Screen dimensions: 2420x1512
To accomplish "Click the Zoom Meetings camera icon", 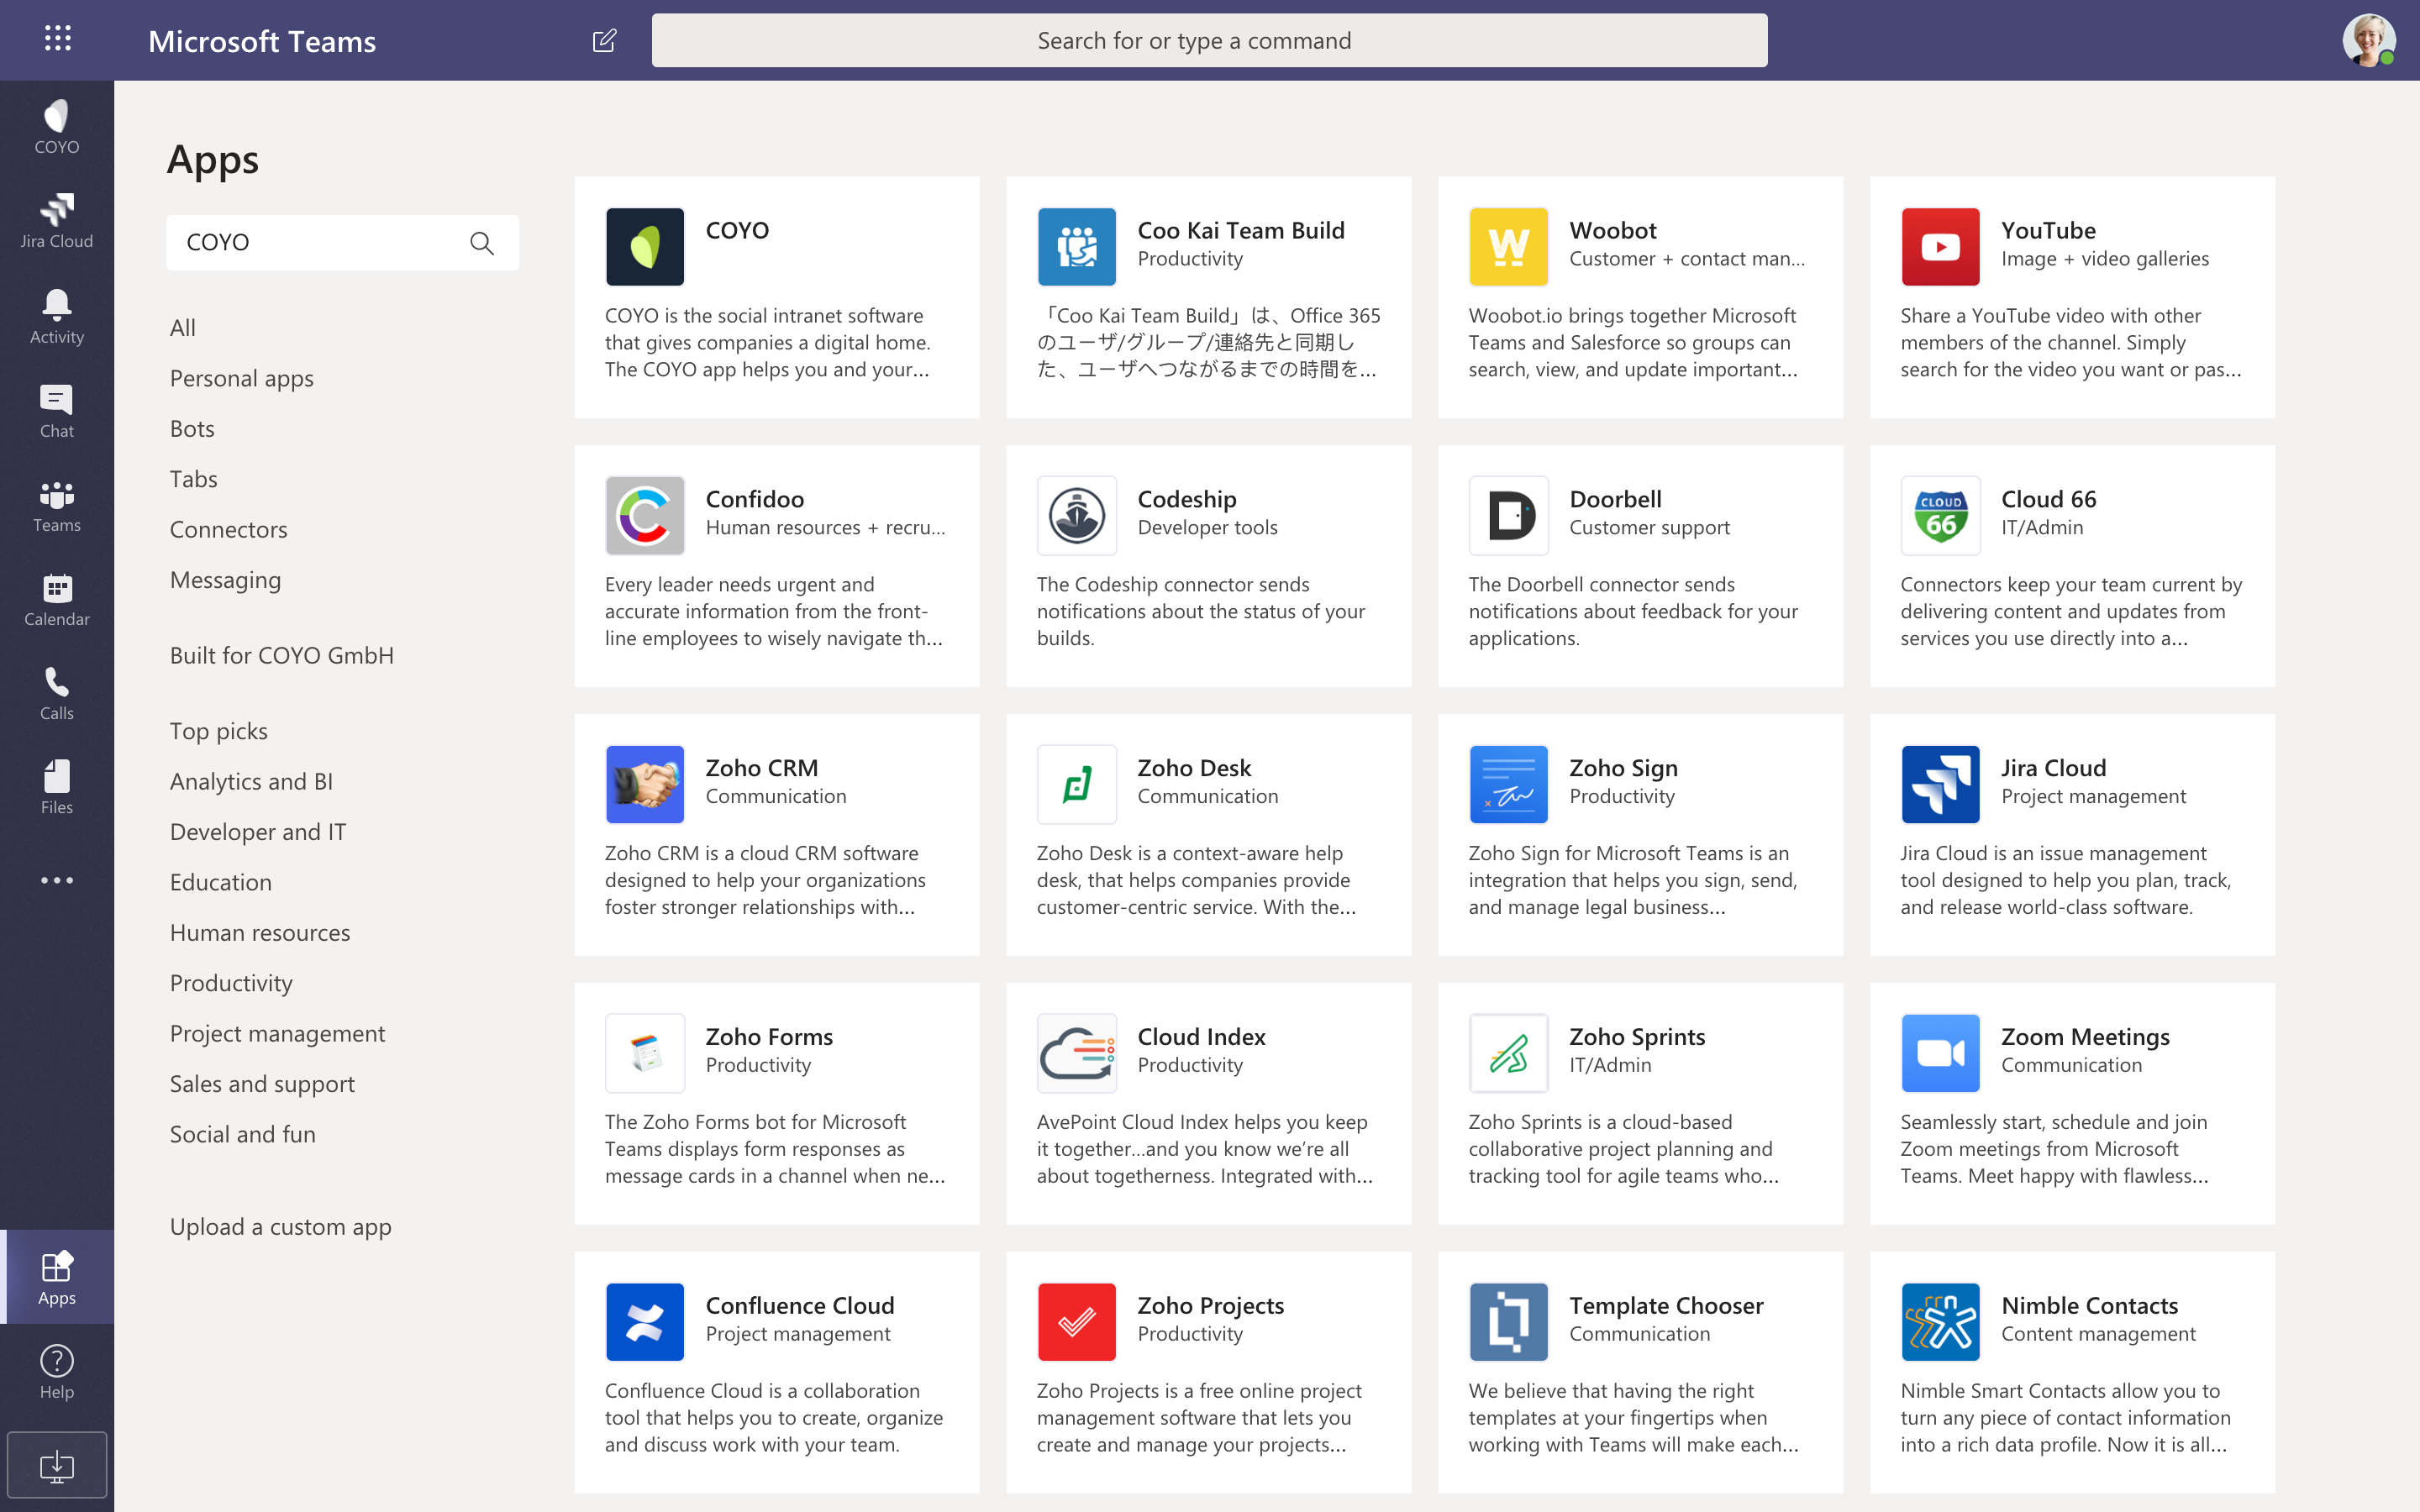I will pyautogui.click(x=1941, y=1054).
